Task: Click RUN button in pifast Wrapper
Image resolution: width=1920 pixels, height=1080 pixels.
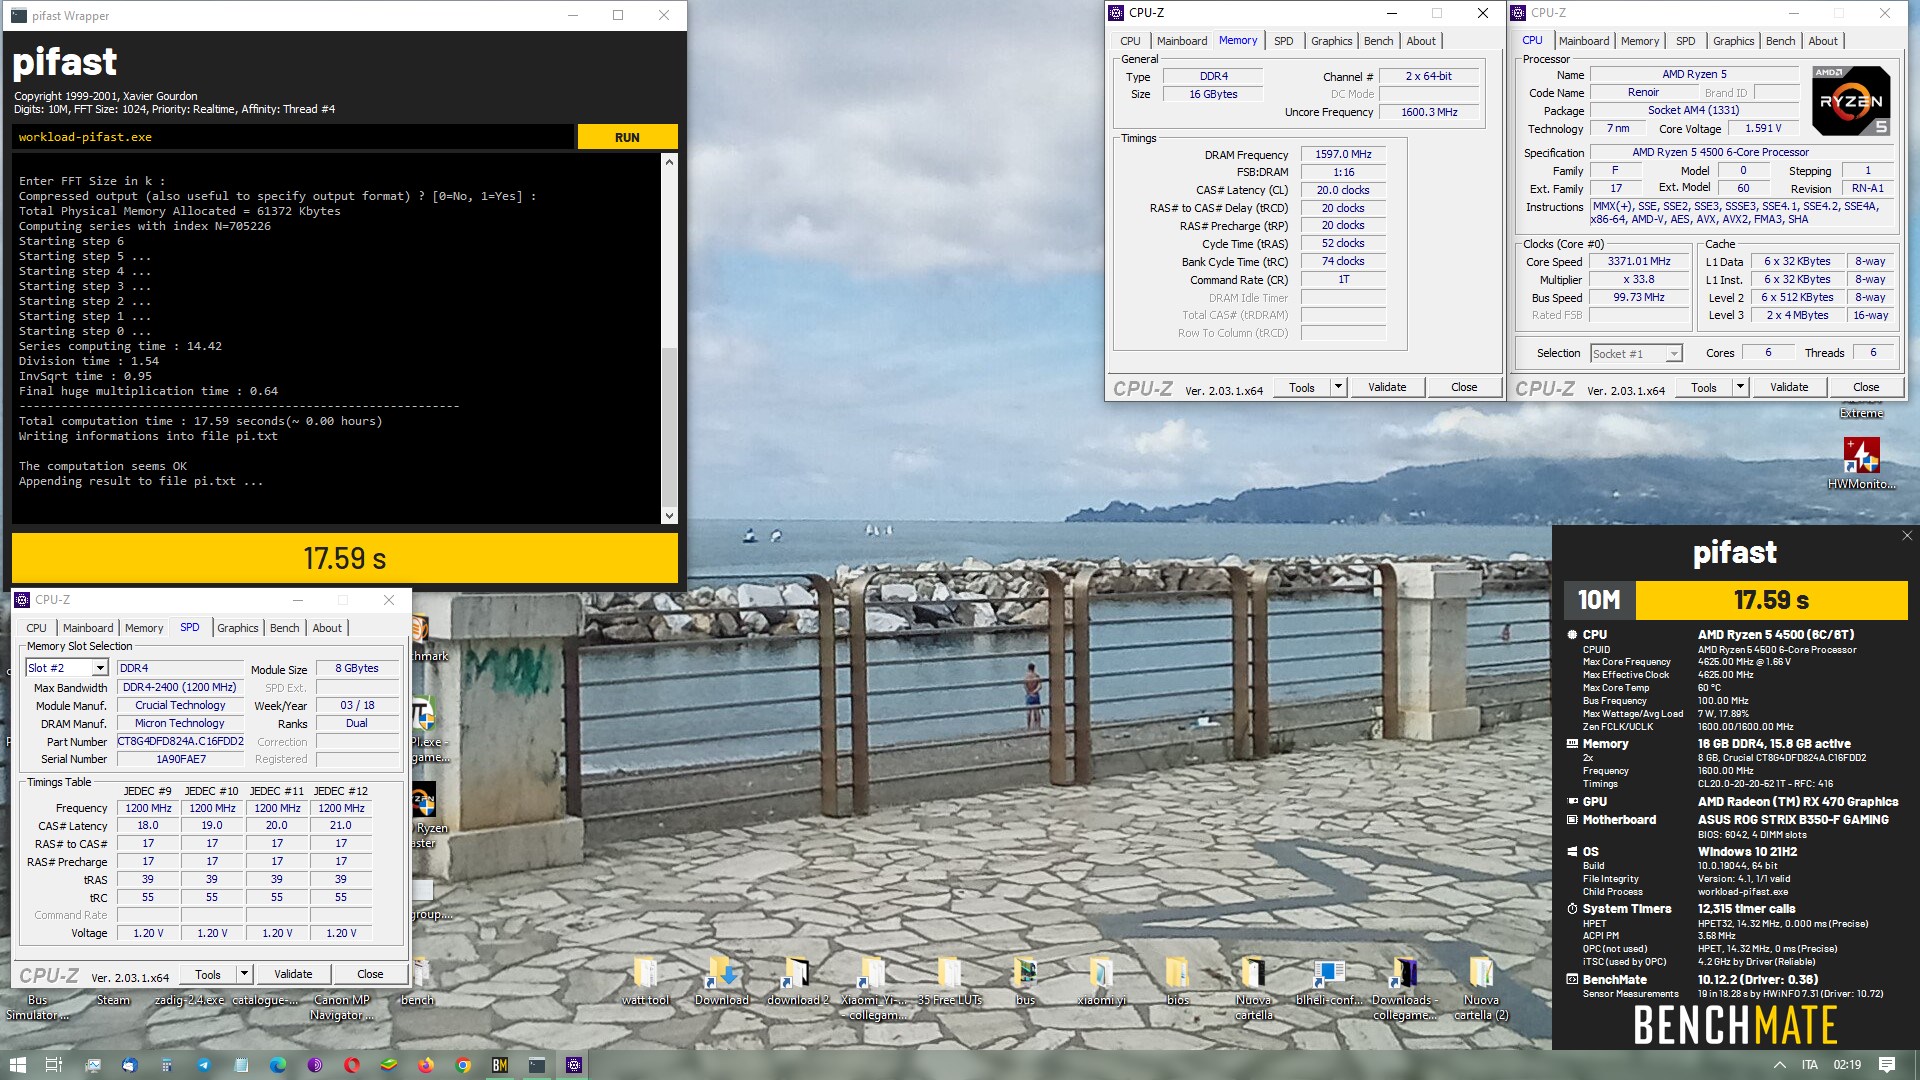Action: tap(627, 137)
